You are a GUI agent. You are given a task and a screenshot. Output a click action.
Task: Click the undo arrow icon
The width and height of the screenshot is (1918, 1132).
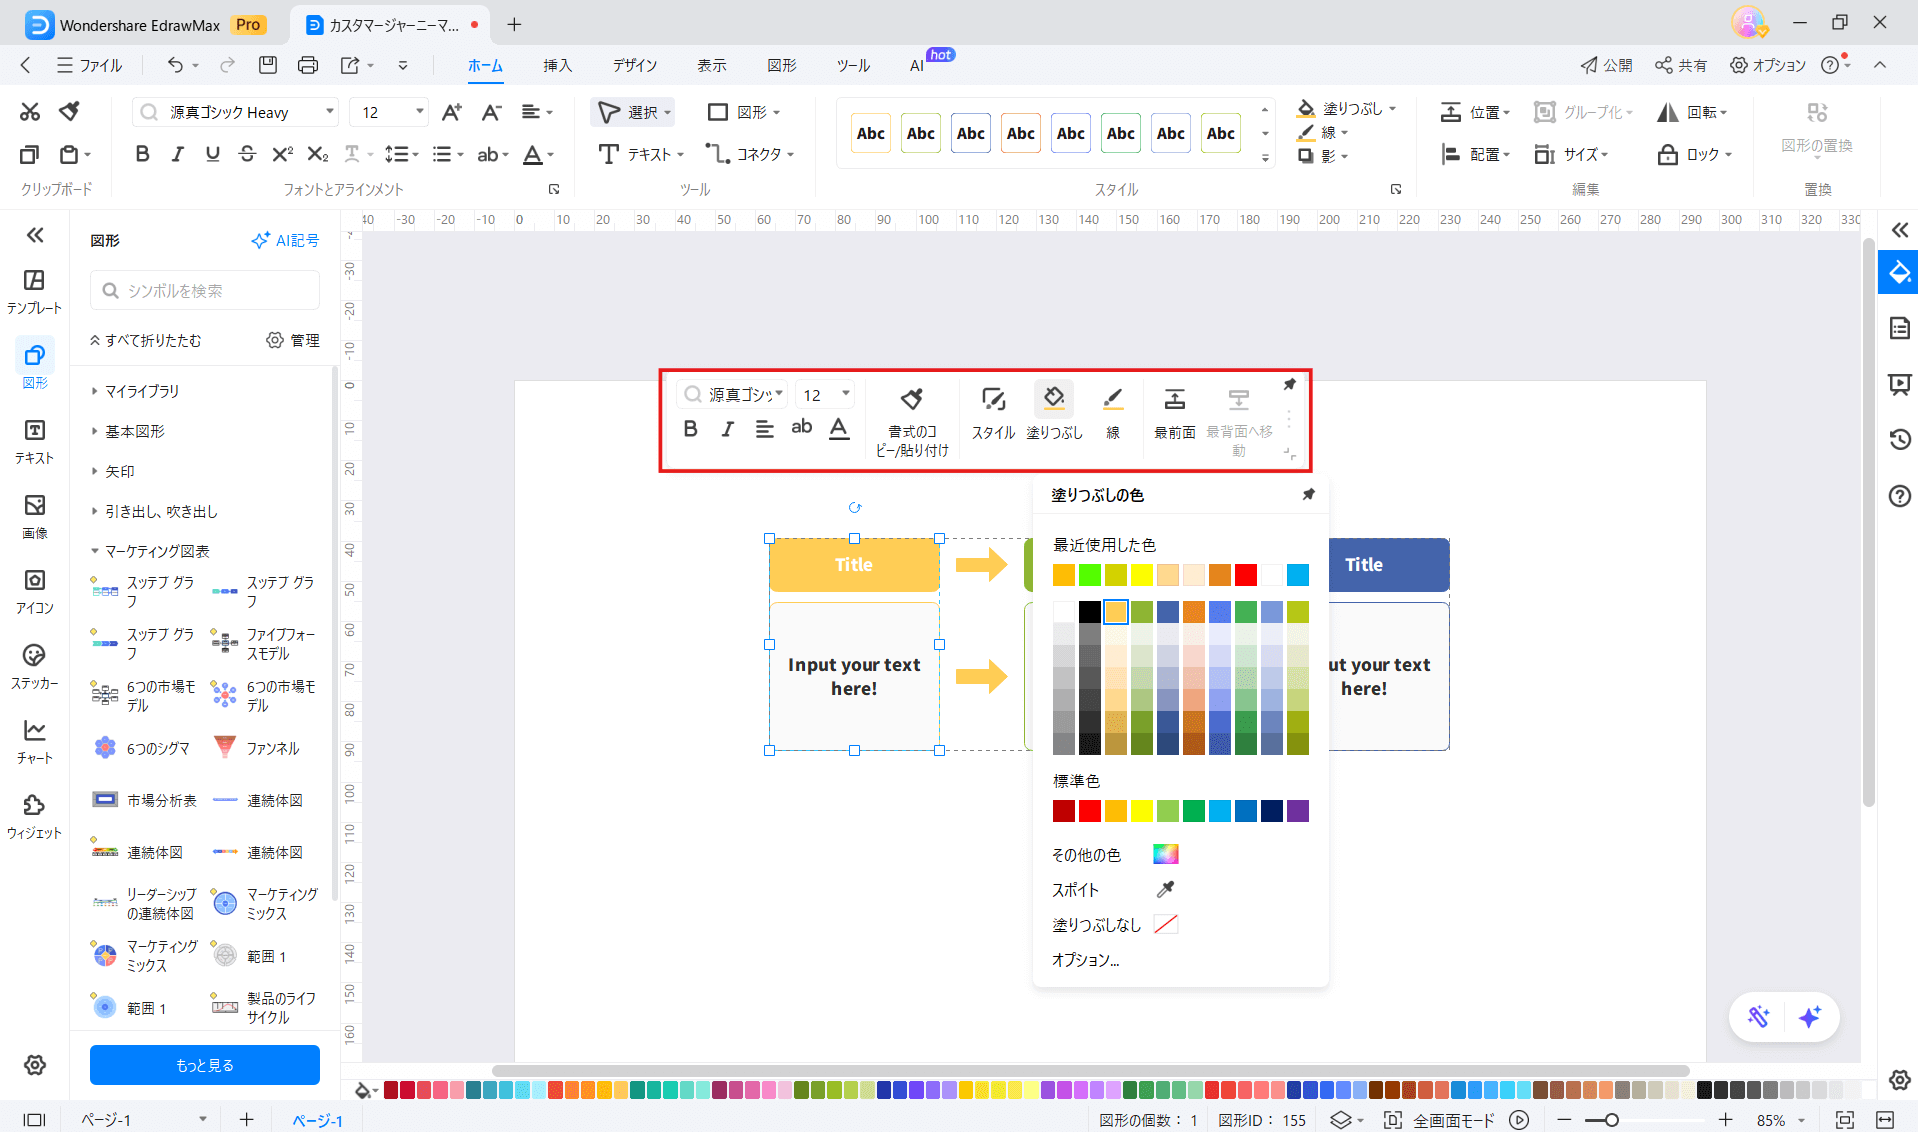point(175,65)
